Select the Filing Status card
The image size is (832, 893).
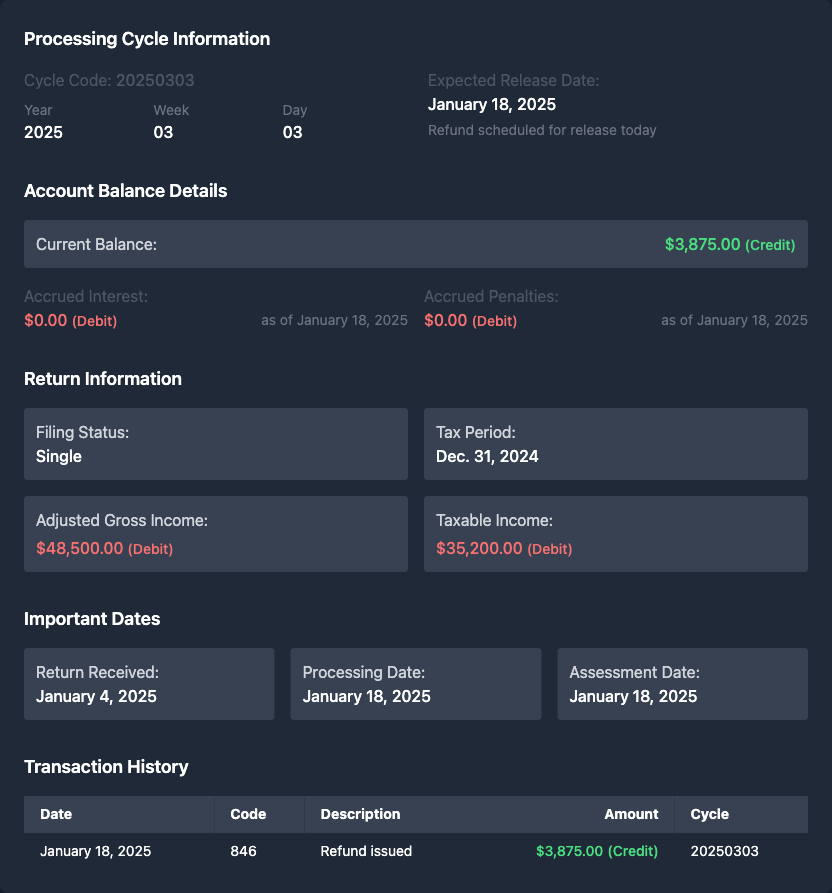pyautogui.click(x=215, y=444)
